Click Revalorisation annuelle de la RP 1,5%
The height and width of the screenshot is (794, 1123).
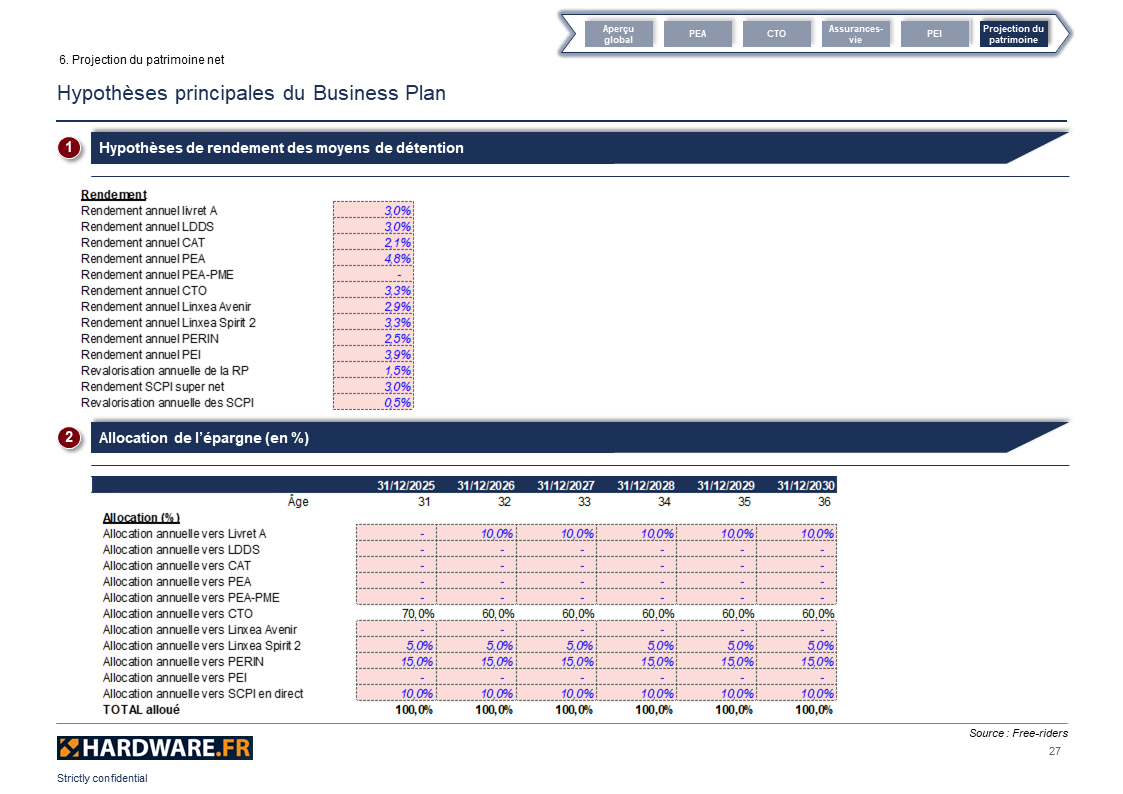[x=373, y=370]
